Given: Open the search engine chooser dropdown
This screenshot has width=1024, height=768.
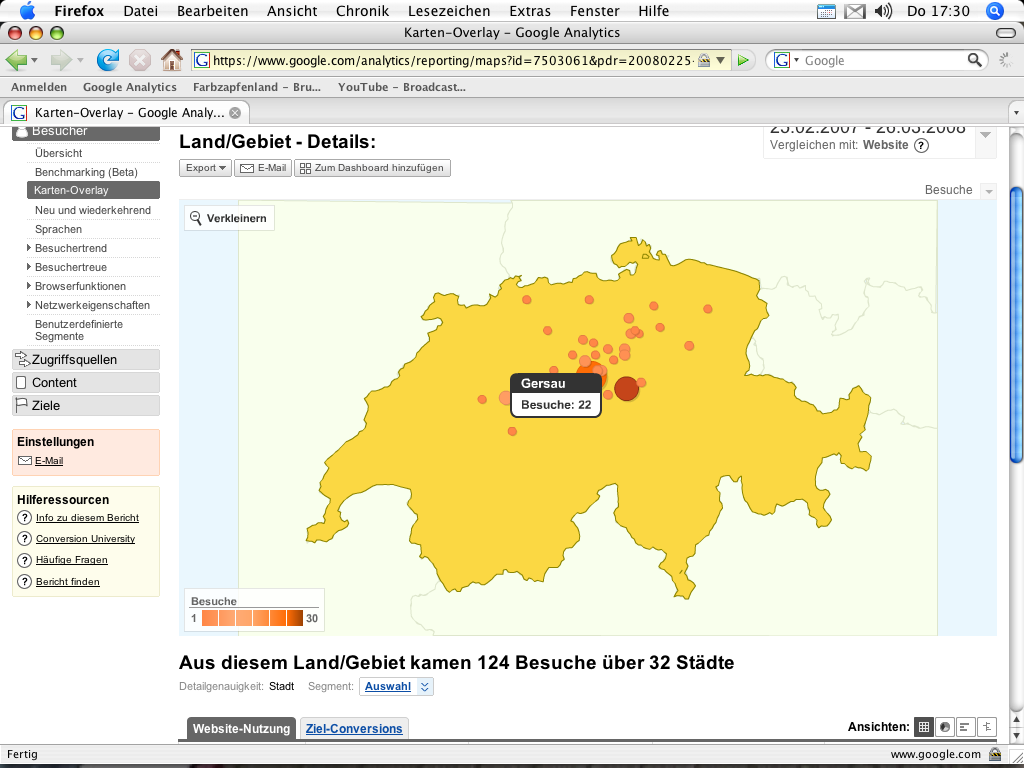Looking at the screenshot, I should point(797,61).
